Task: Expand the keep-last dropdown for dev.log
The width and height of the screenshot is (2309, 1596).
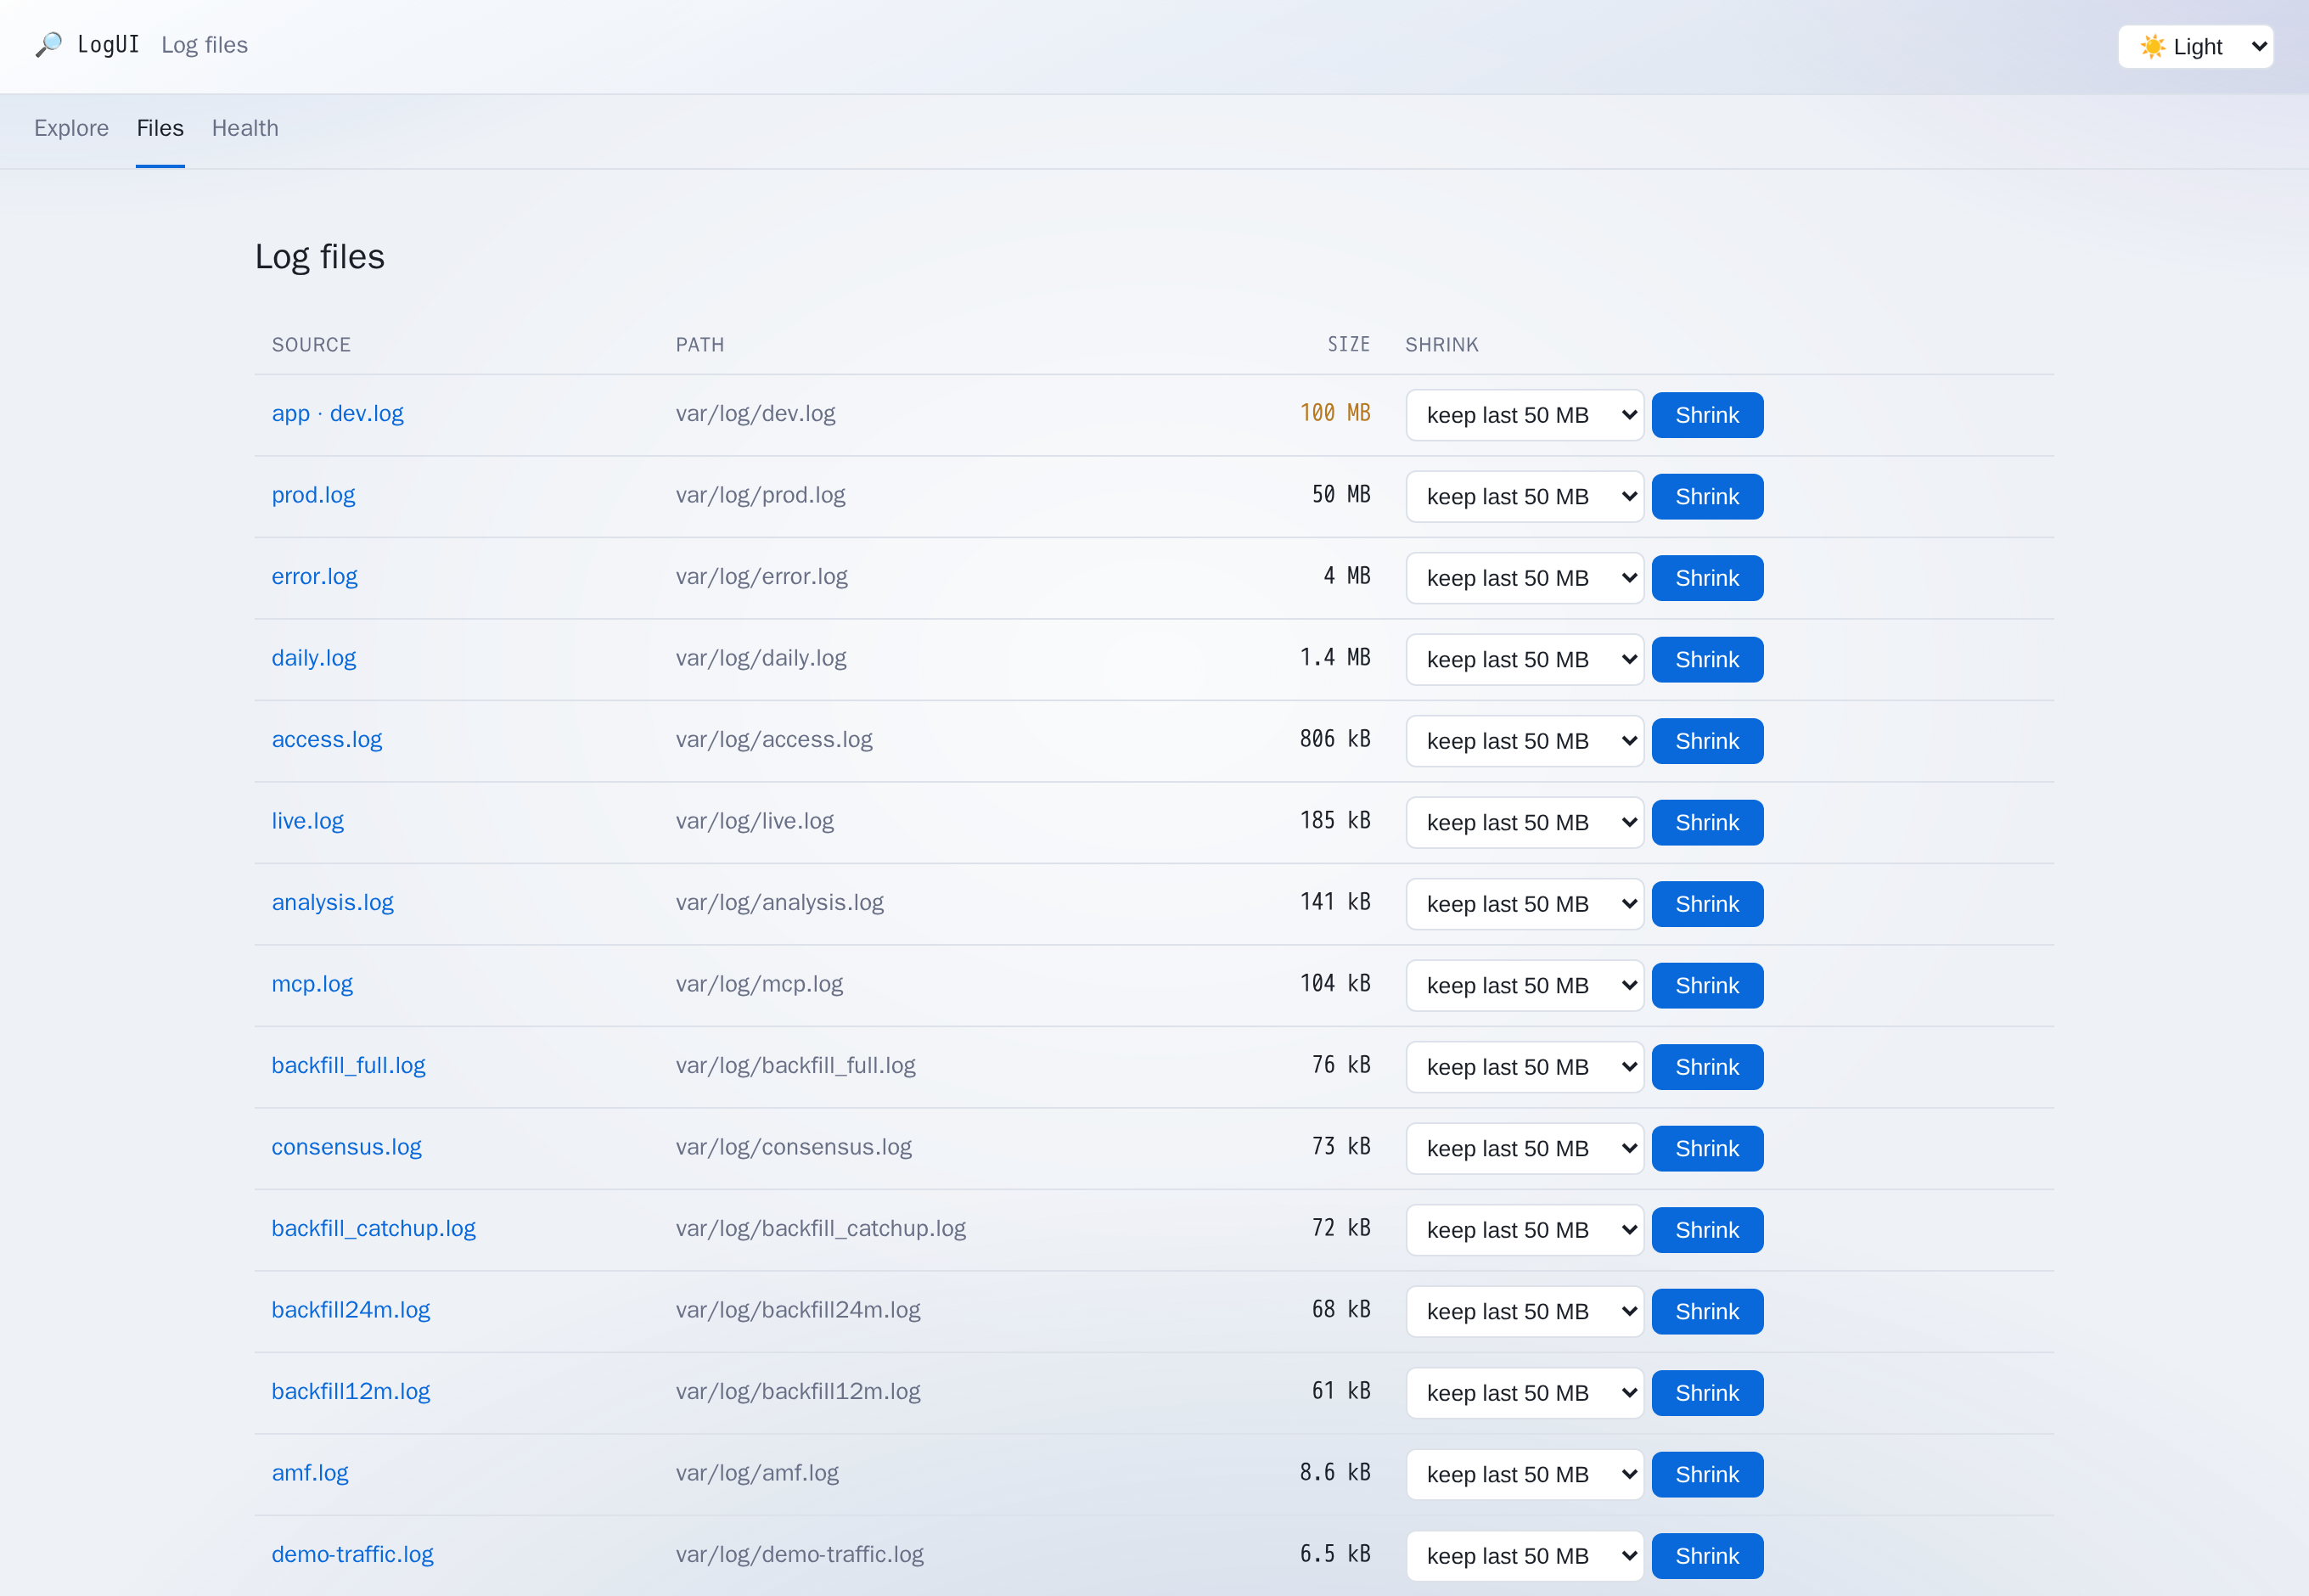Action: (1524, 415)
